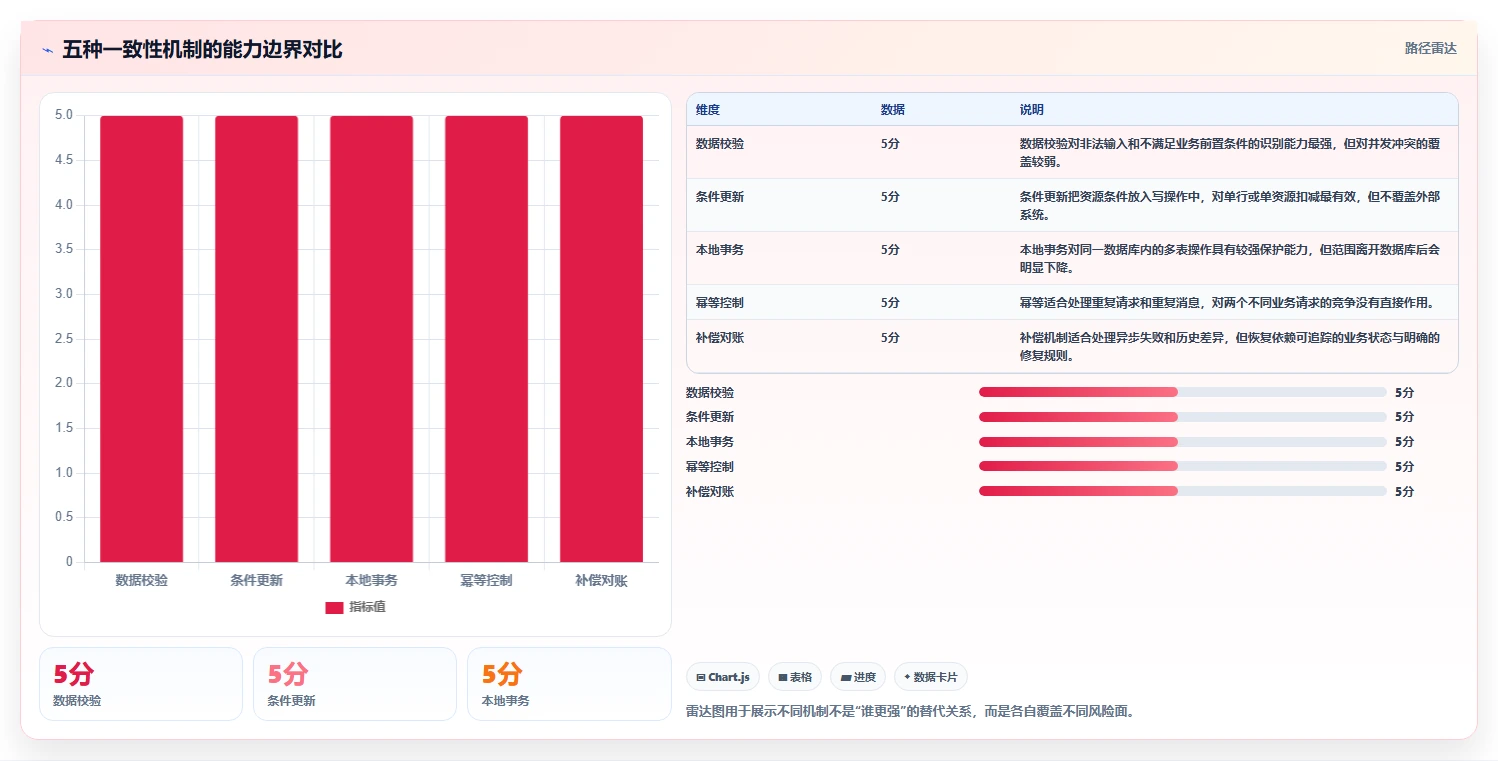Click the 雷达图 footnote text
This screenshot has width=1498, height=761.
click(910, 712)
